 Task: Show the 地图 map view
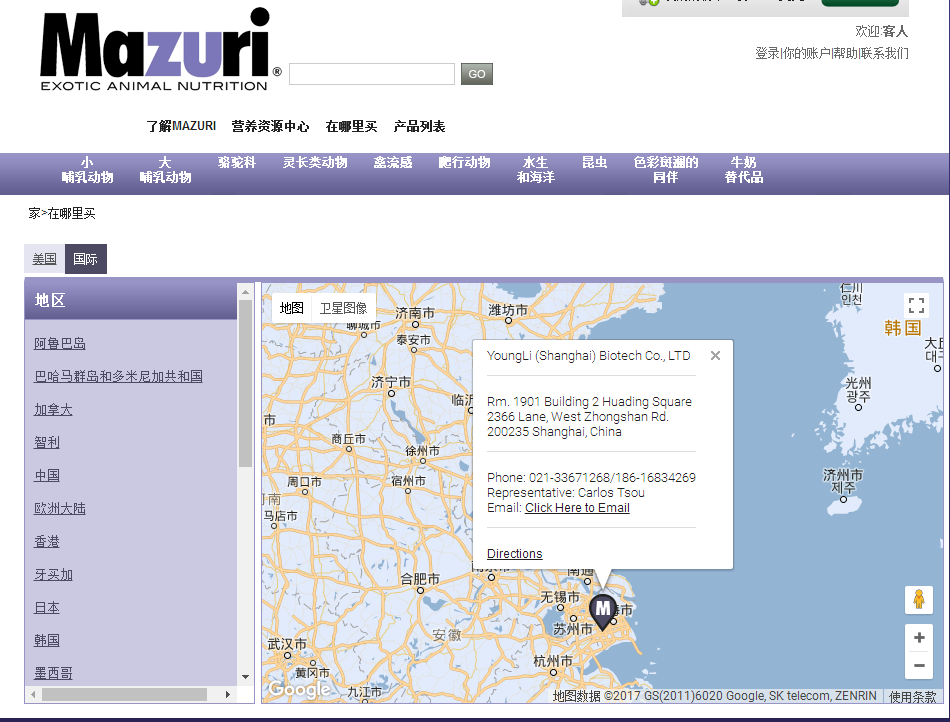291,308
